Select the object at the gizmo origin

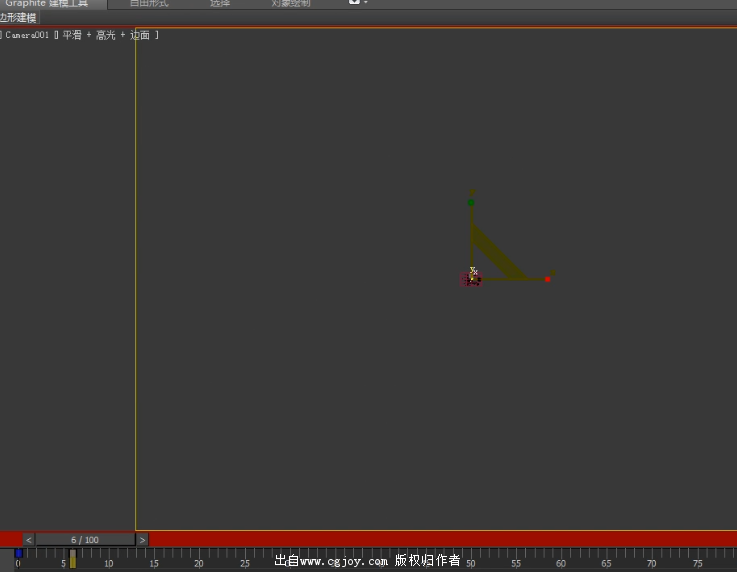point(471,279)
